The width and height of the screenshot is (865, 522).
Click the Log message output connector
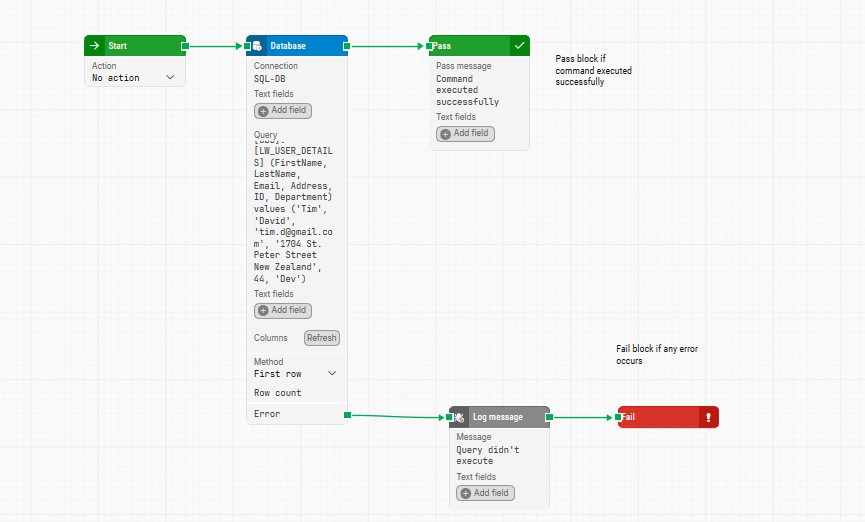pos(549,417)
